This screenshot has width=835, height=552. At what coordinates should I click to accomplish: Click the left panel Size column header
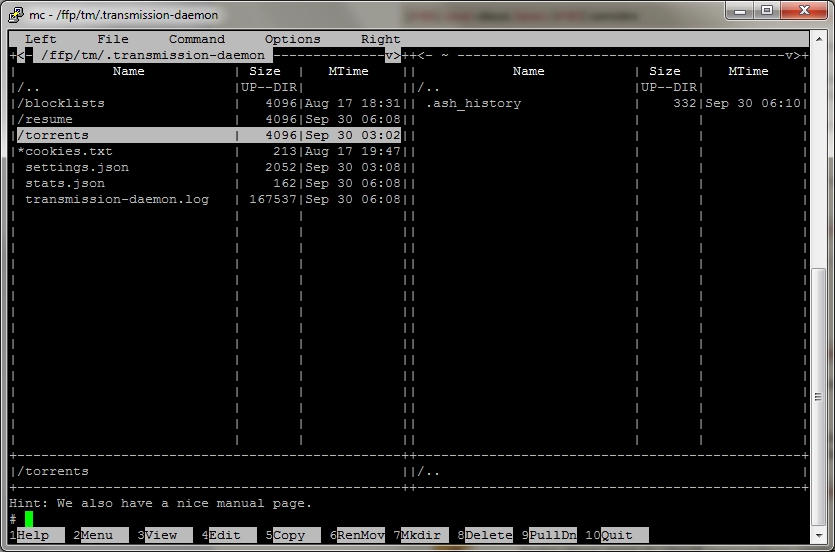point(265,71)
